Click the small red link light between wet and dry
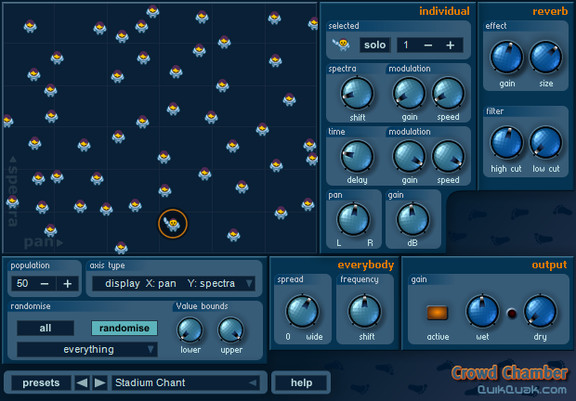Image resolution: width=576 pixels, height=401 pixels. (x=511, y=313)
